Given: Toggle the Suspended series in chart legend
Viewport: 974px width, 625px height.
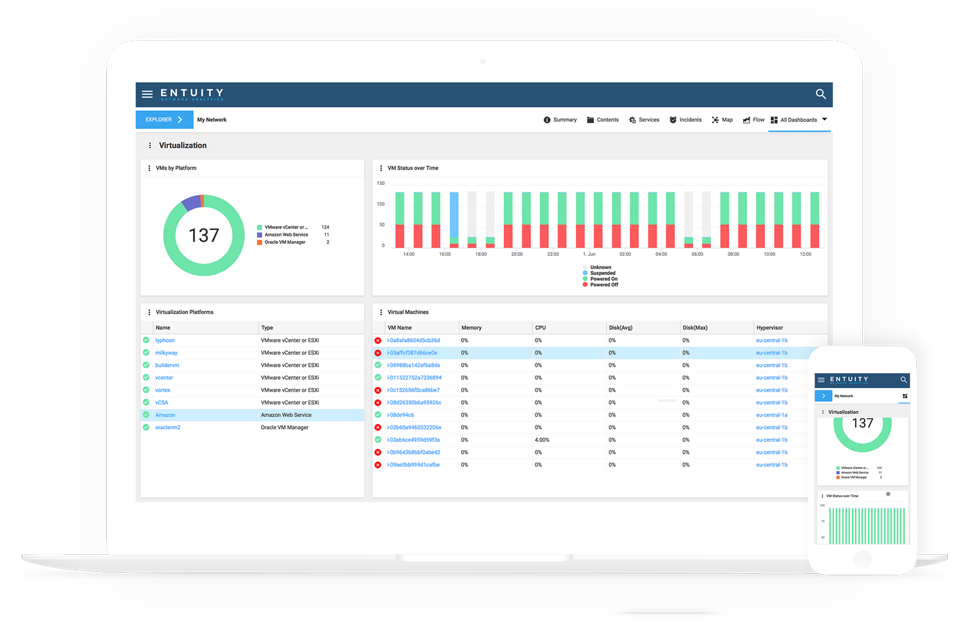Looking at the screenshot, I should [599, 273].
